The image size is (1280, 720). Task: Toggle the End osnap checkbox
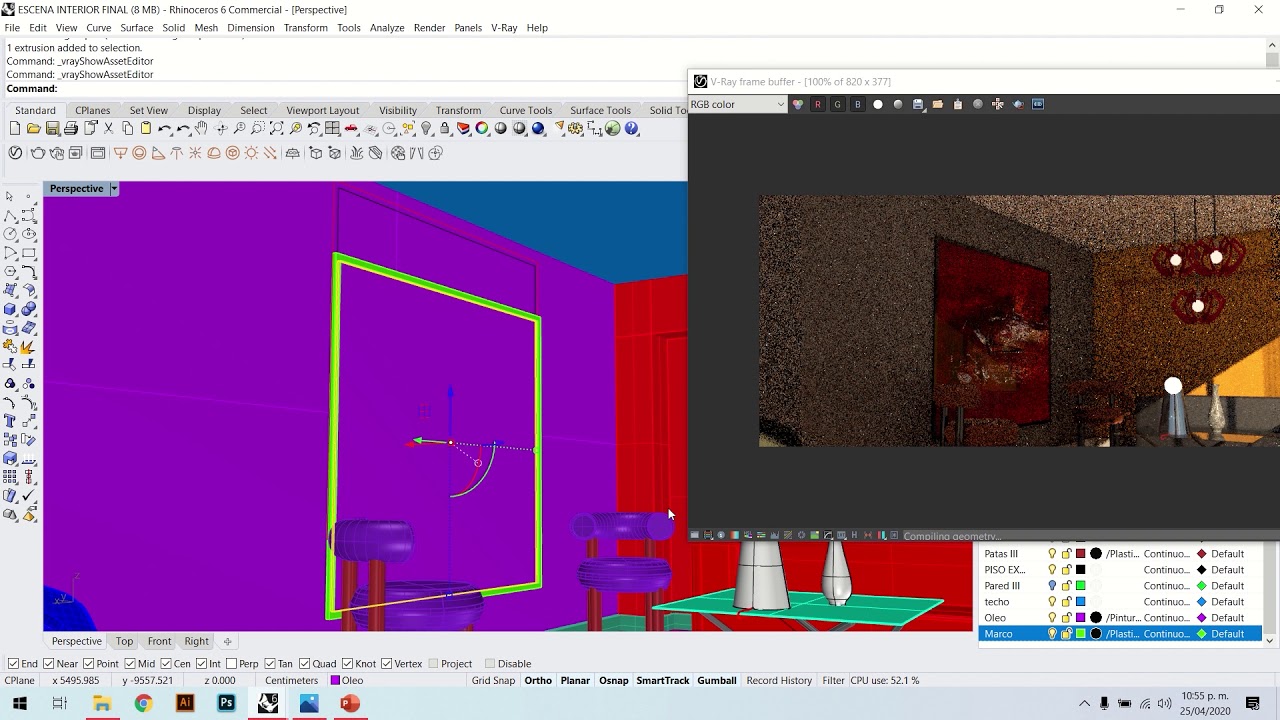[x=13, y=664]
